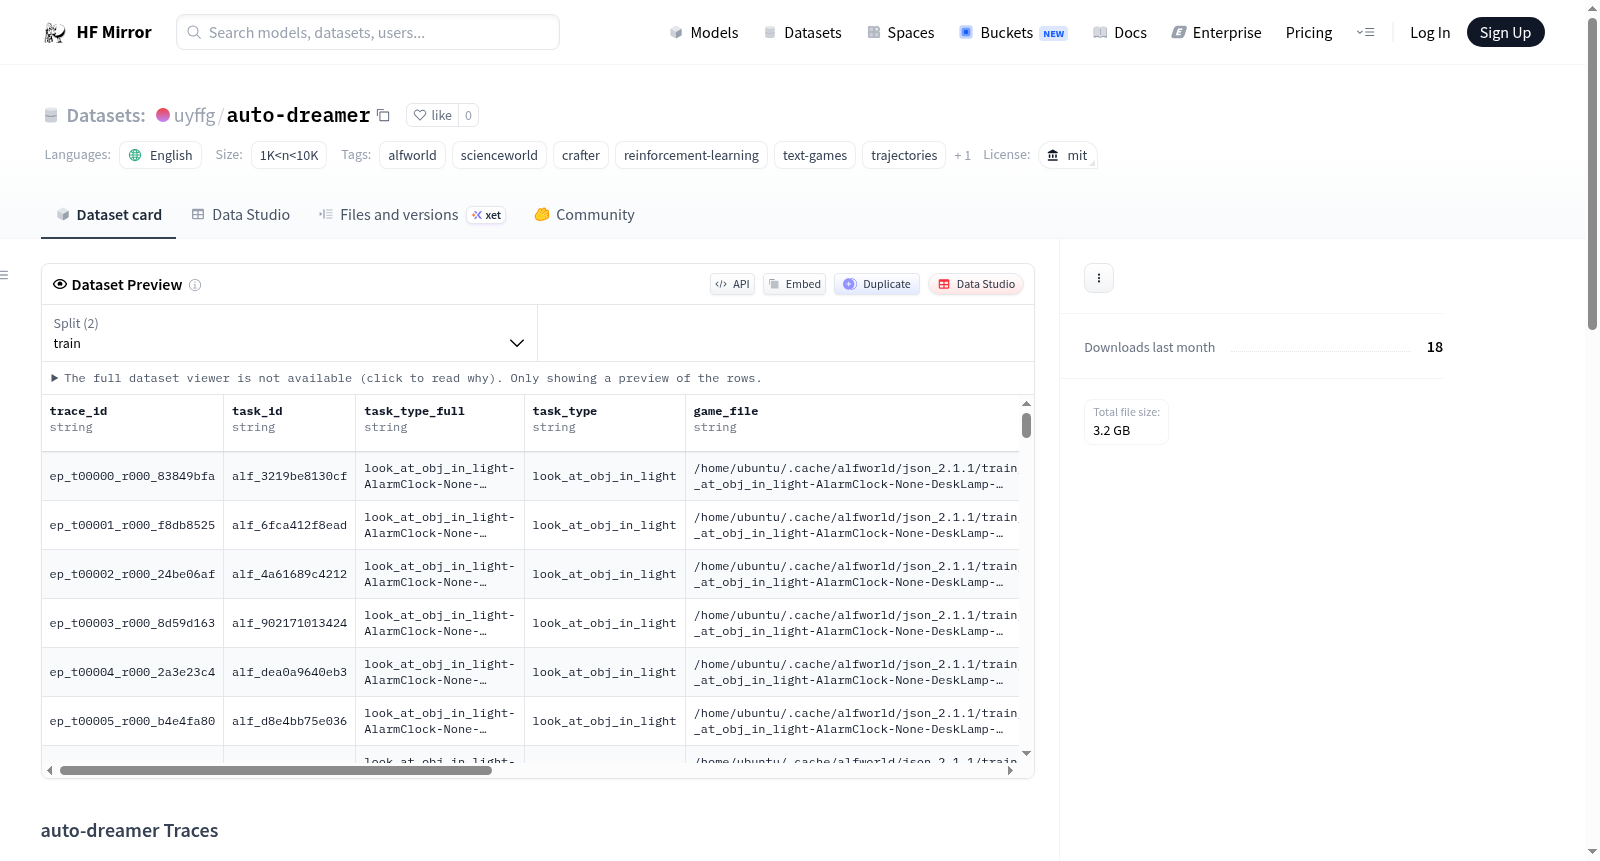Click the auto-dreamer dataset title
The height and width of the screenshot is (861, 1600).
[298, 115]
